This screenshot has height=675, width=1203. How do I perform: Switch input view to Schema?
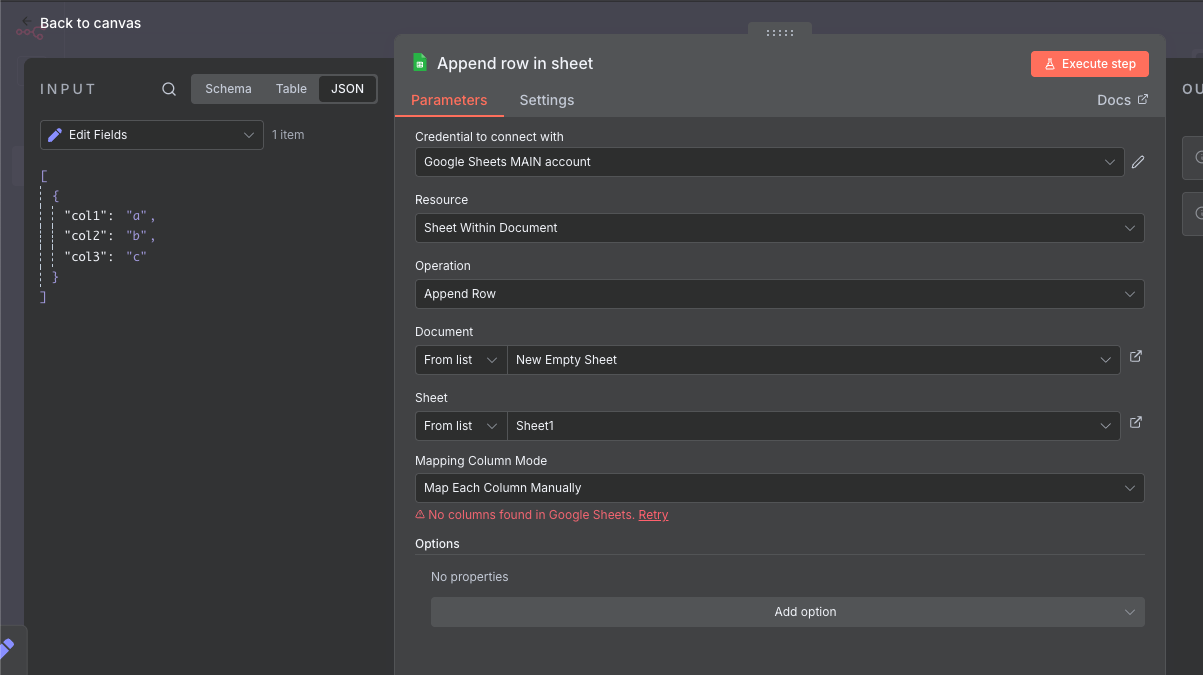(228, 89)
